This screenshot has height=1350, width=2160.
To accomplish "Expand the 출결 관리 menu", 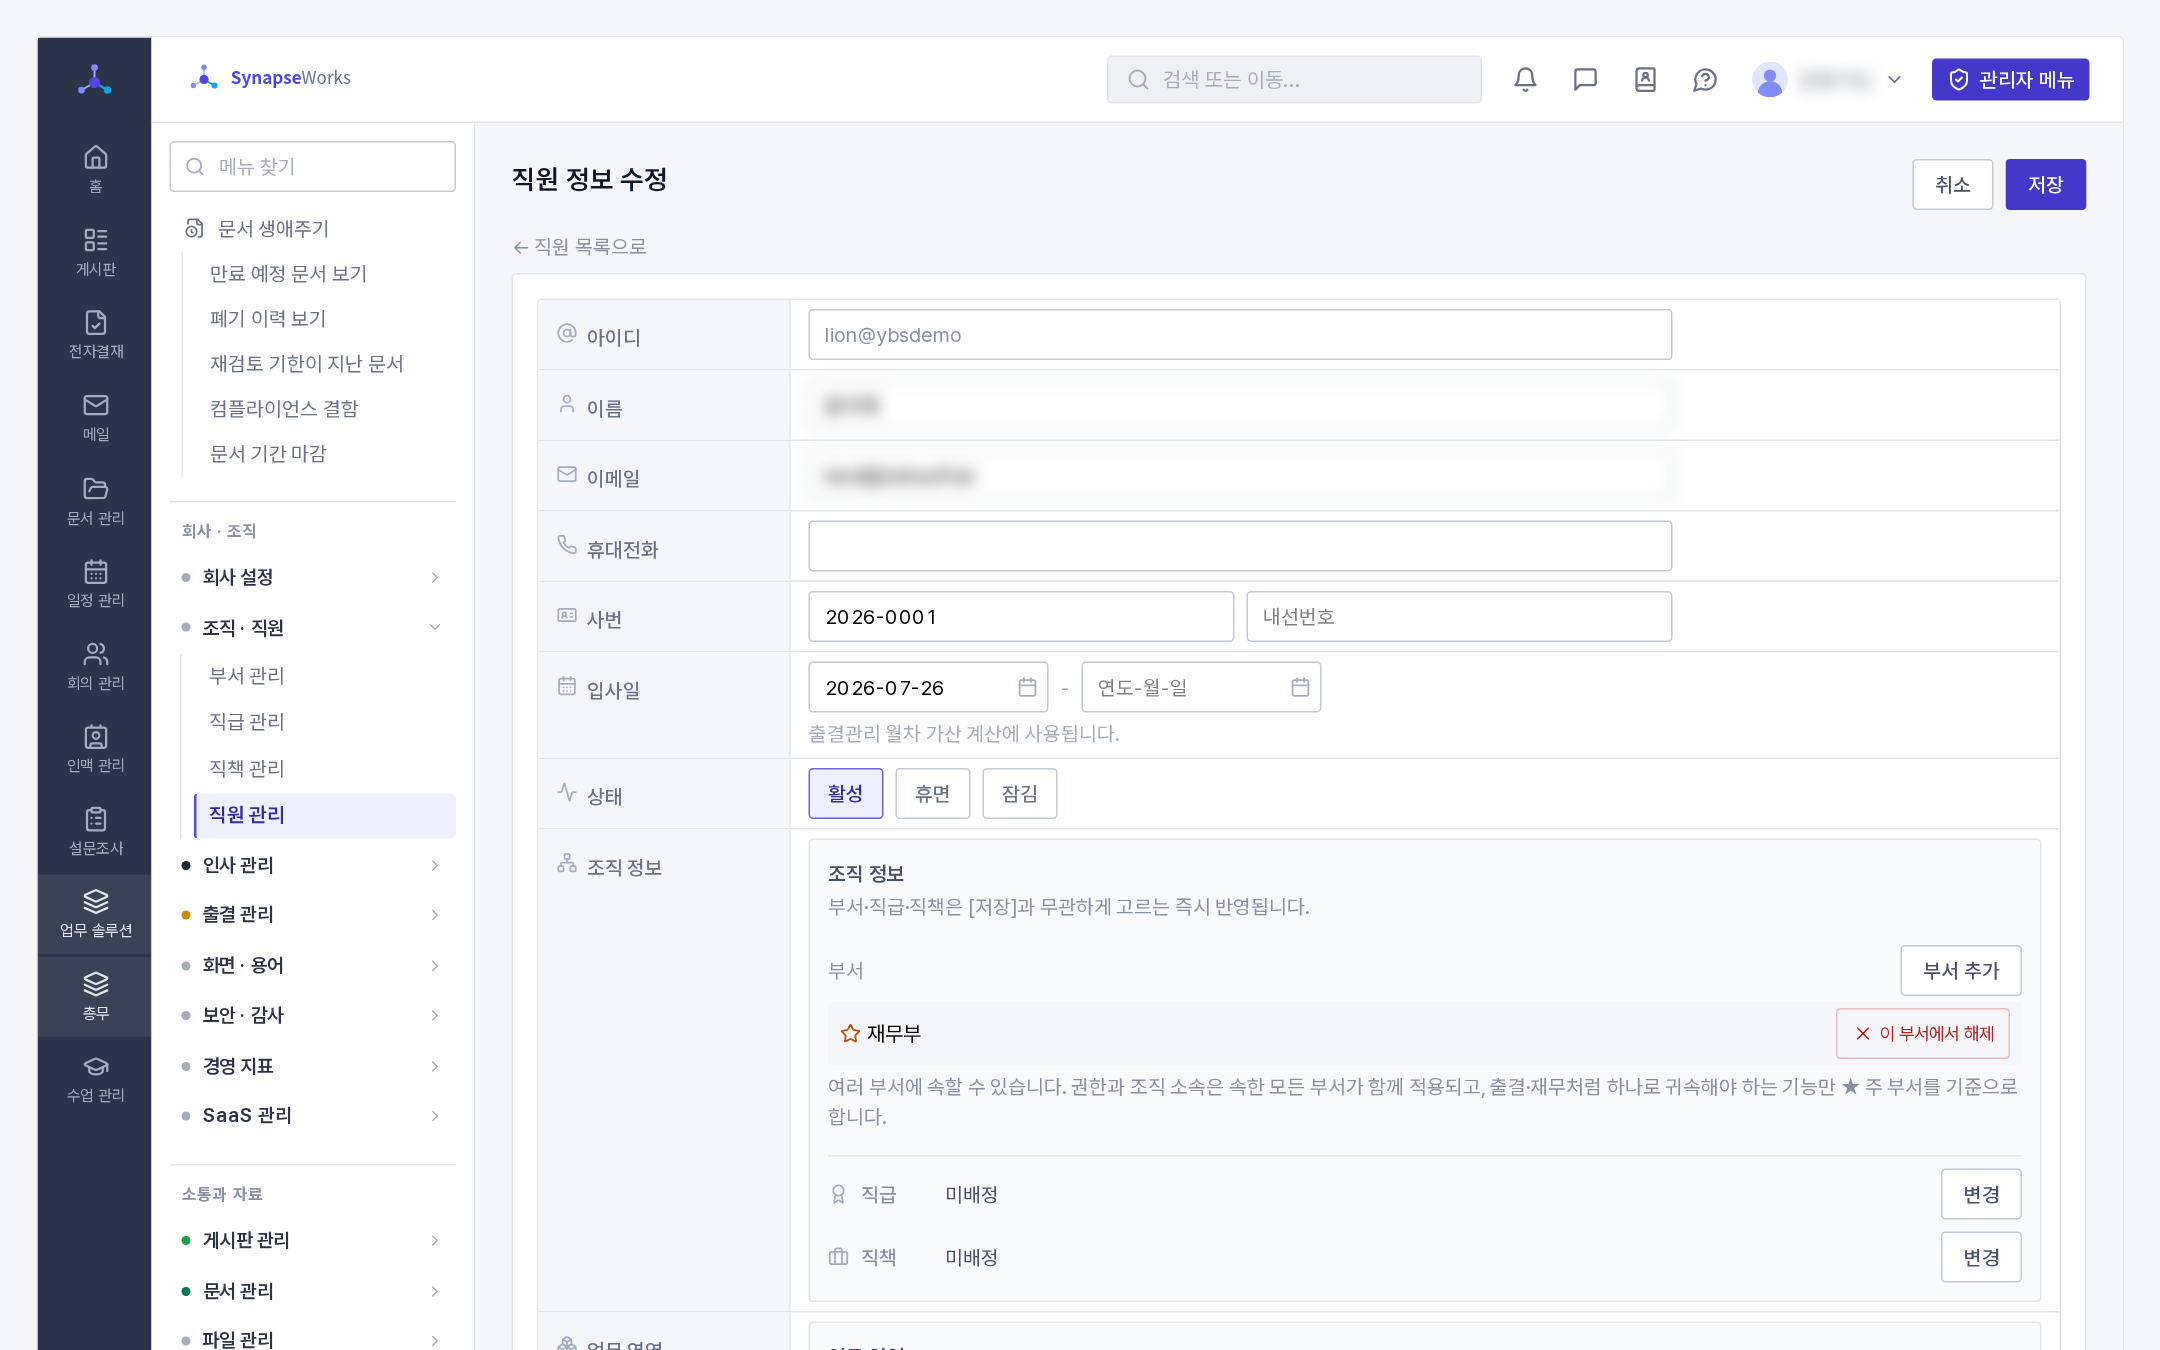I will point(312,915).
